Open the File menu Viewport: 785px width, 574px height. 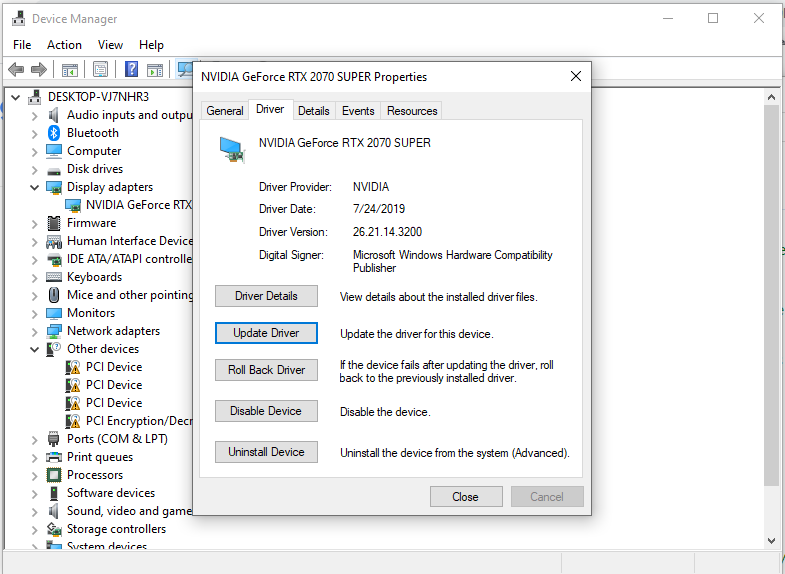pyautogui.click(x=22, y=45)
